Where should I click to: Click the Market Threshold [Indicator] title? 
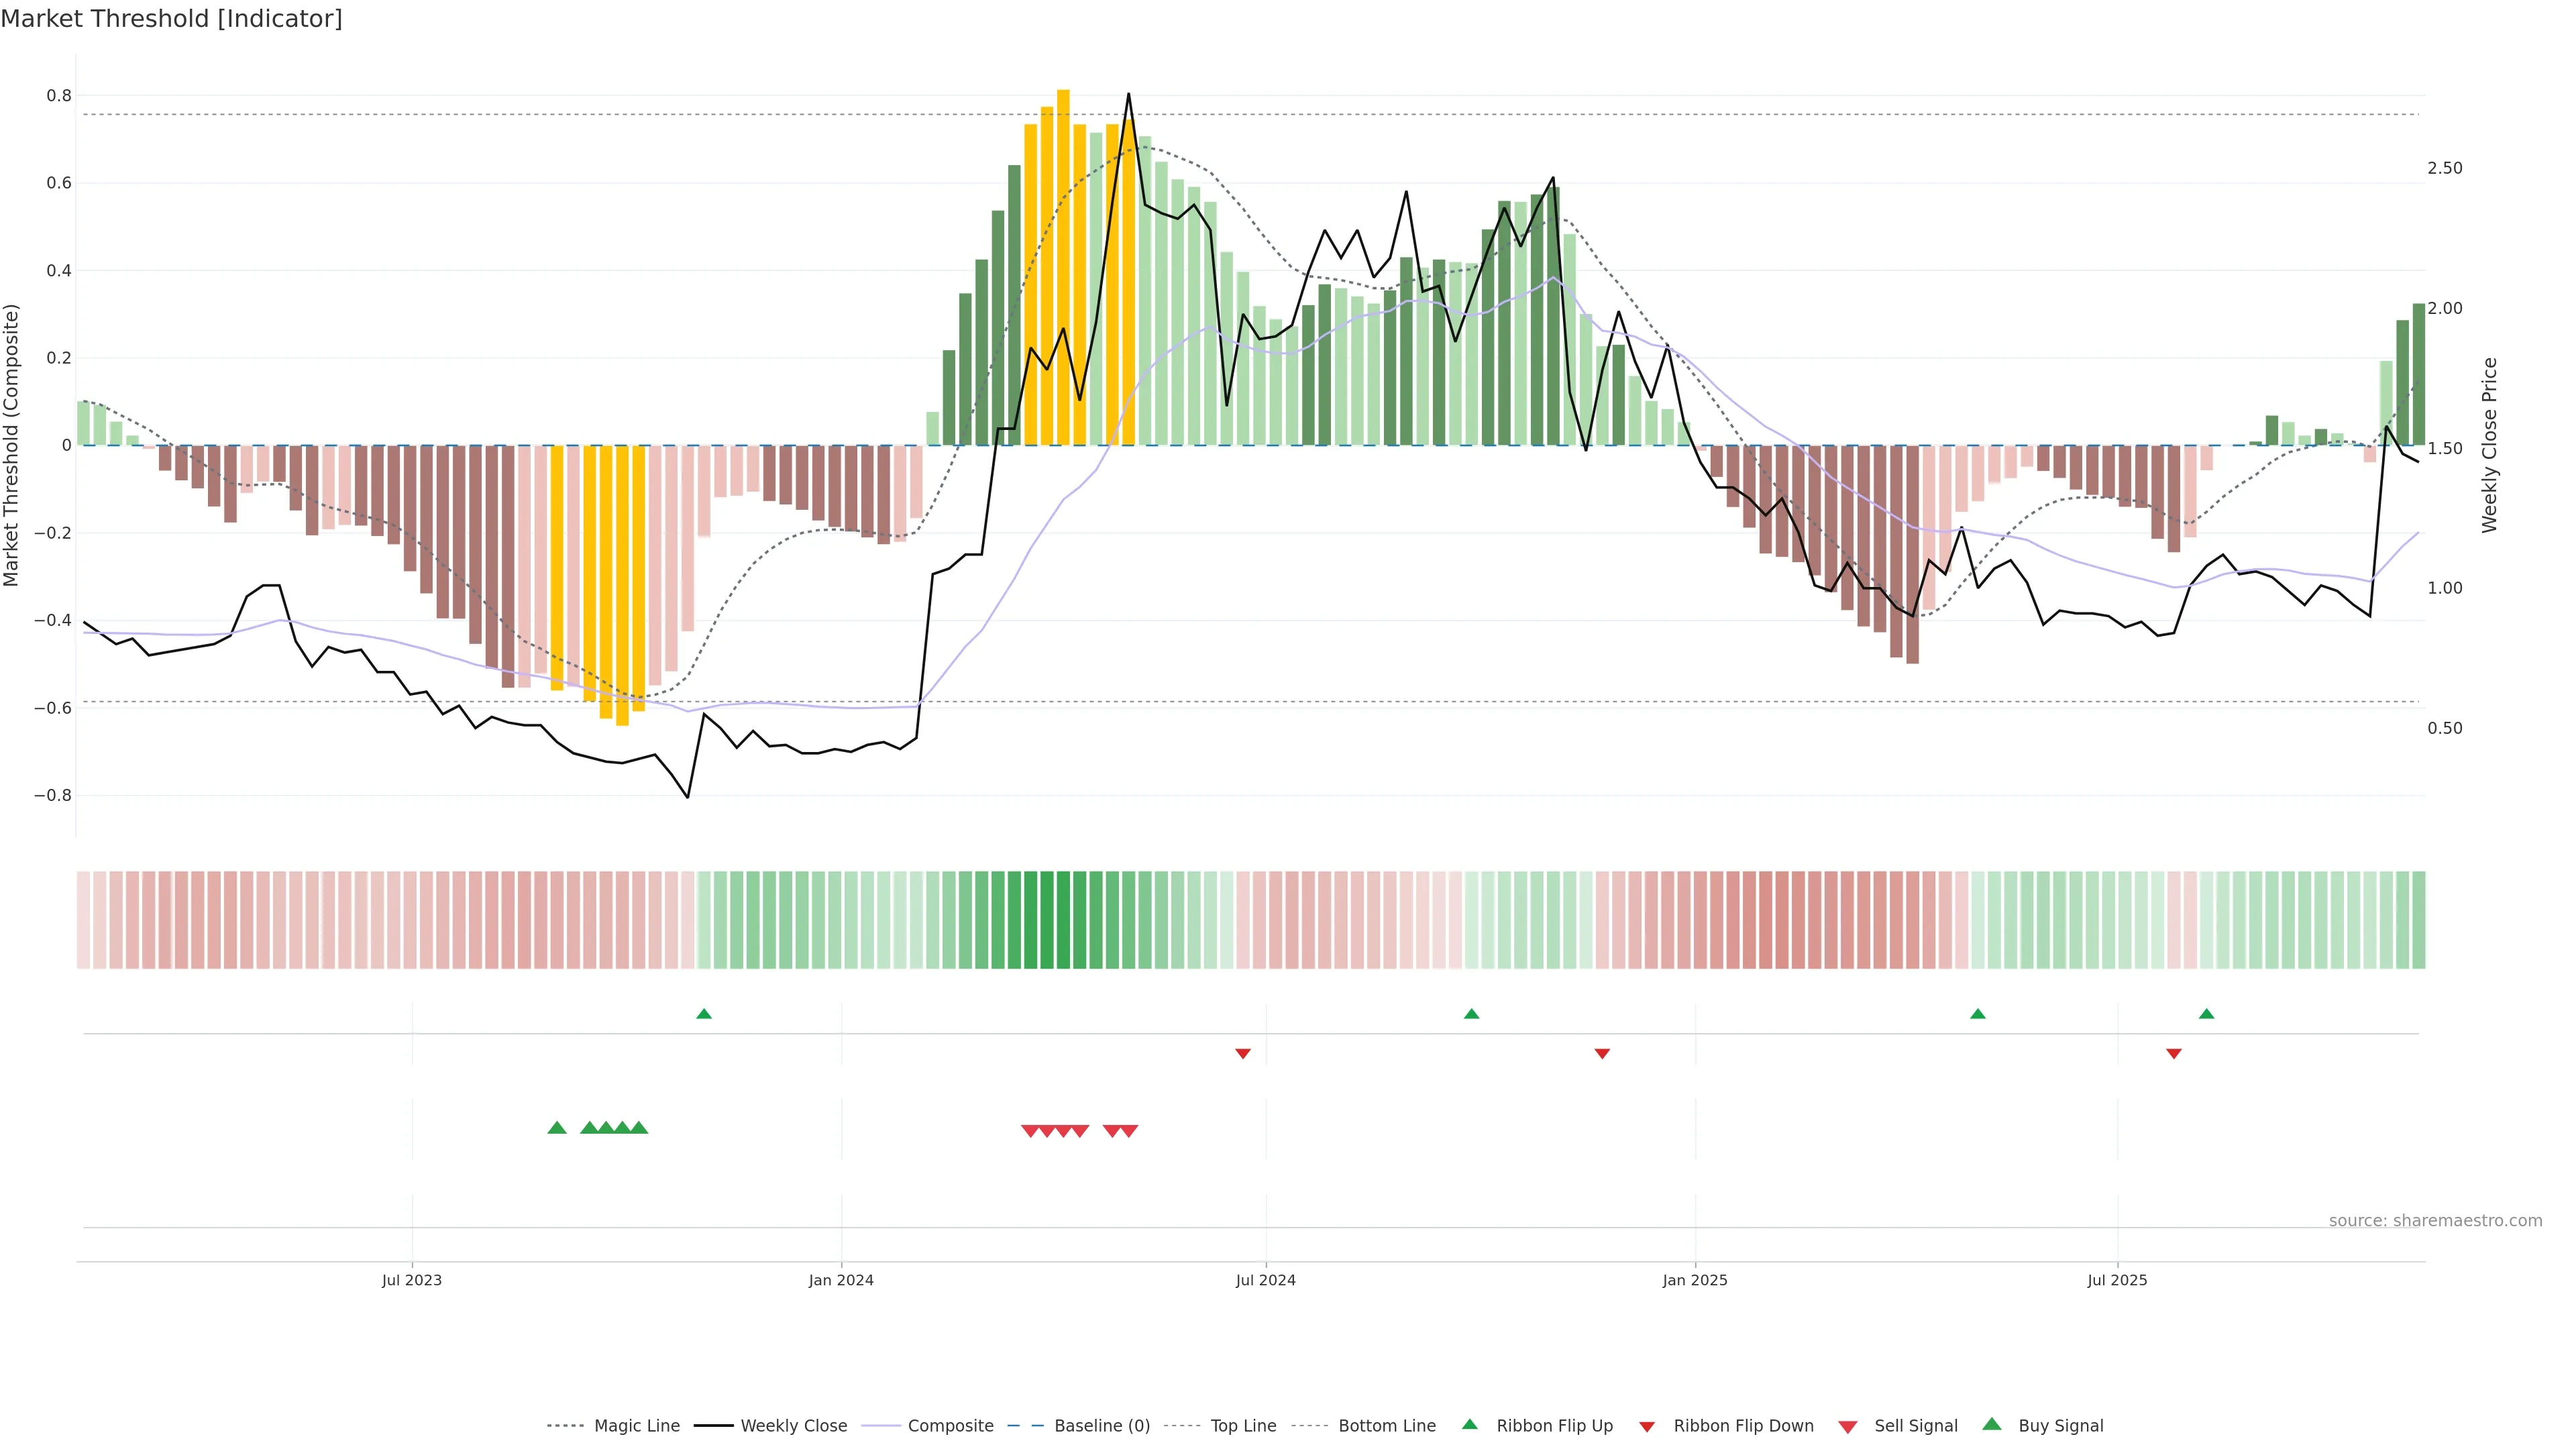pos(171,19)
